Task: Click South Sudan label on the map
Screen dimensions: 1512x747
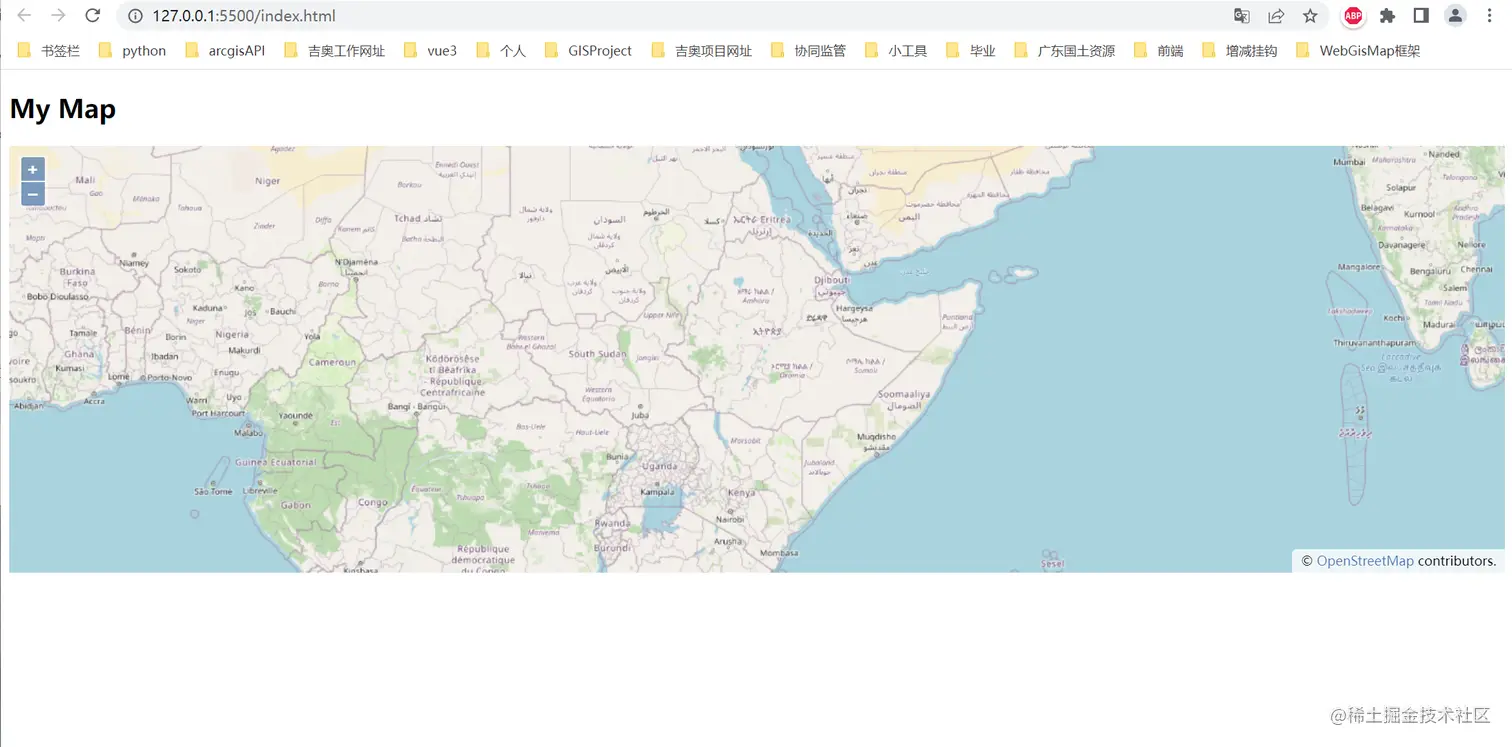Action: [x=598, y=354]
